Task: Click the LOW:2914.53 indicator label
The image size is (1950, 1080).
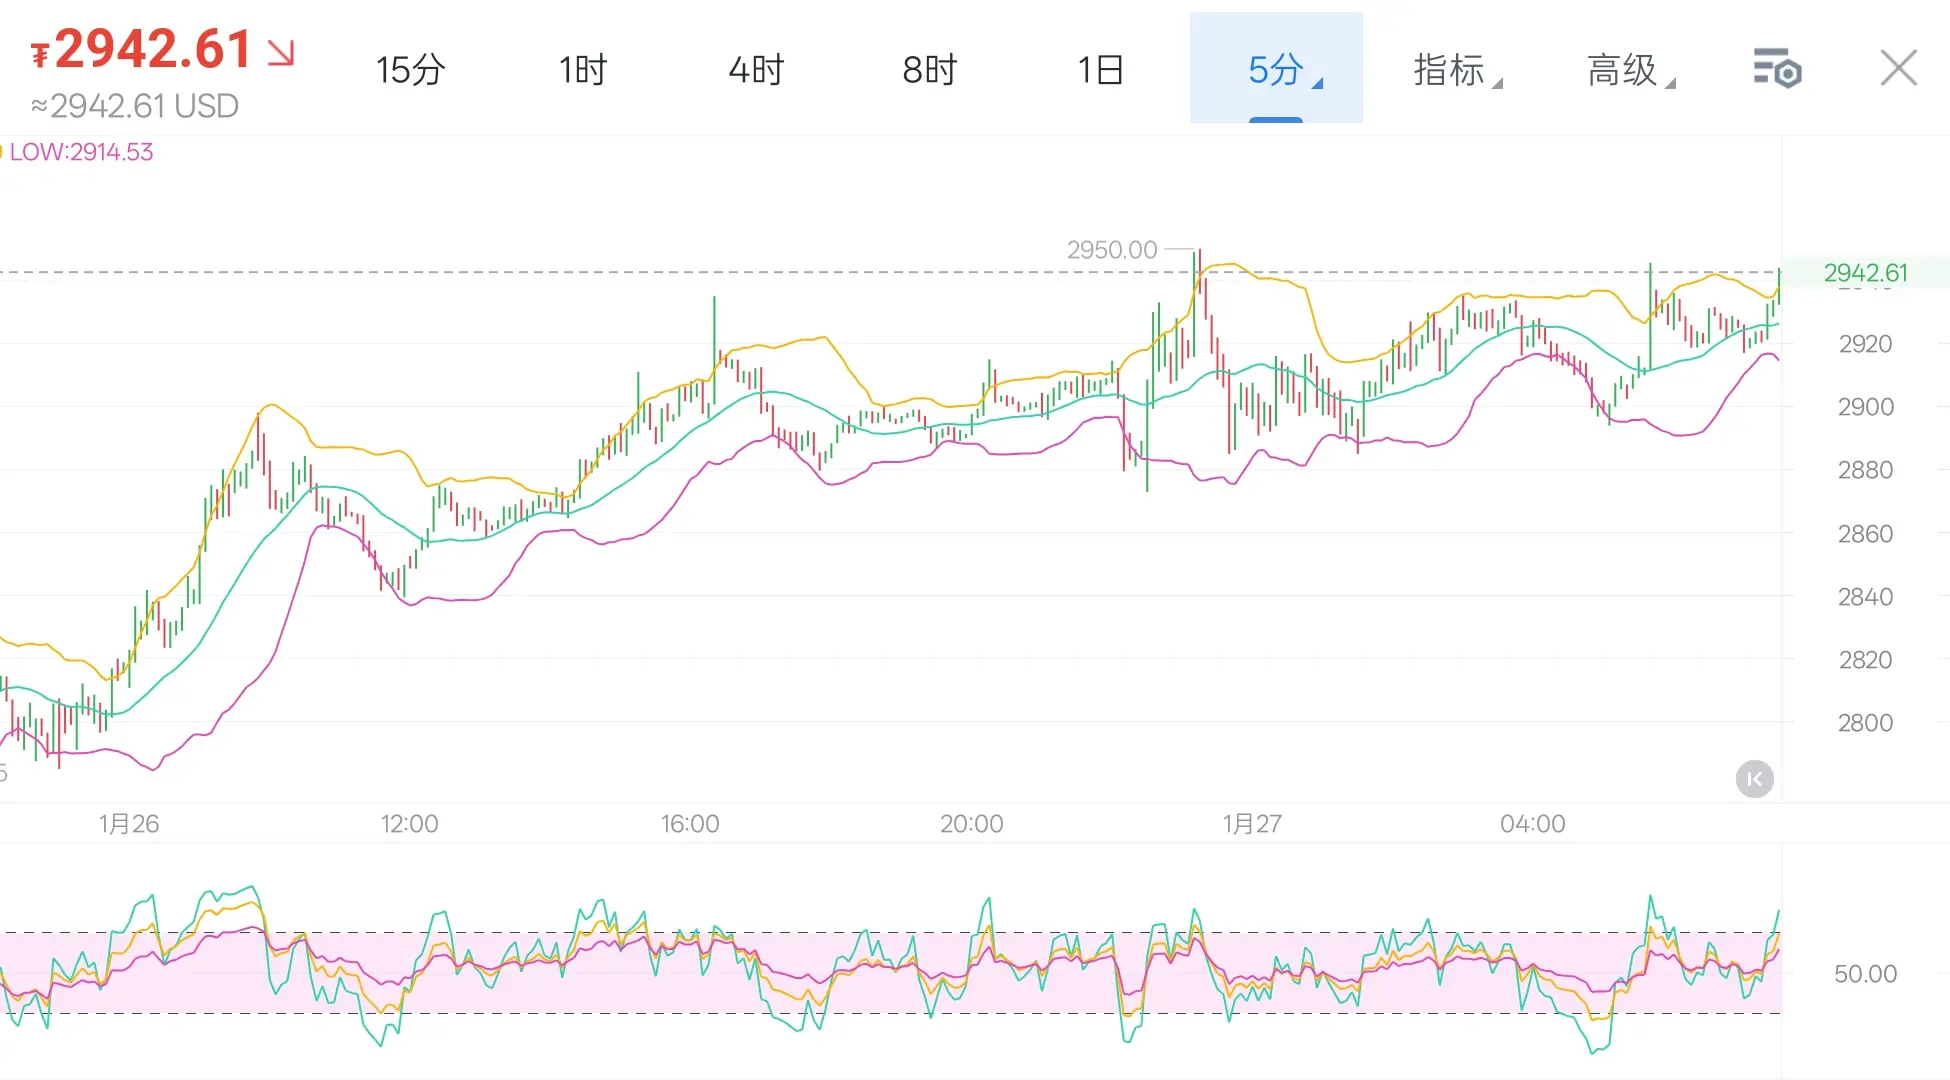Action: pos(80,152)
